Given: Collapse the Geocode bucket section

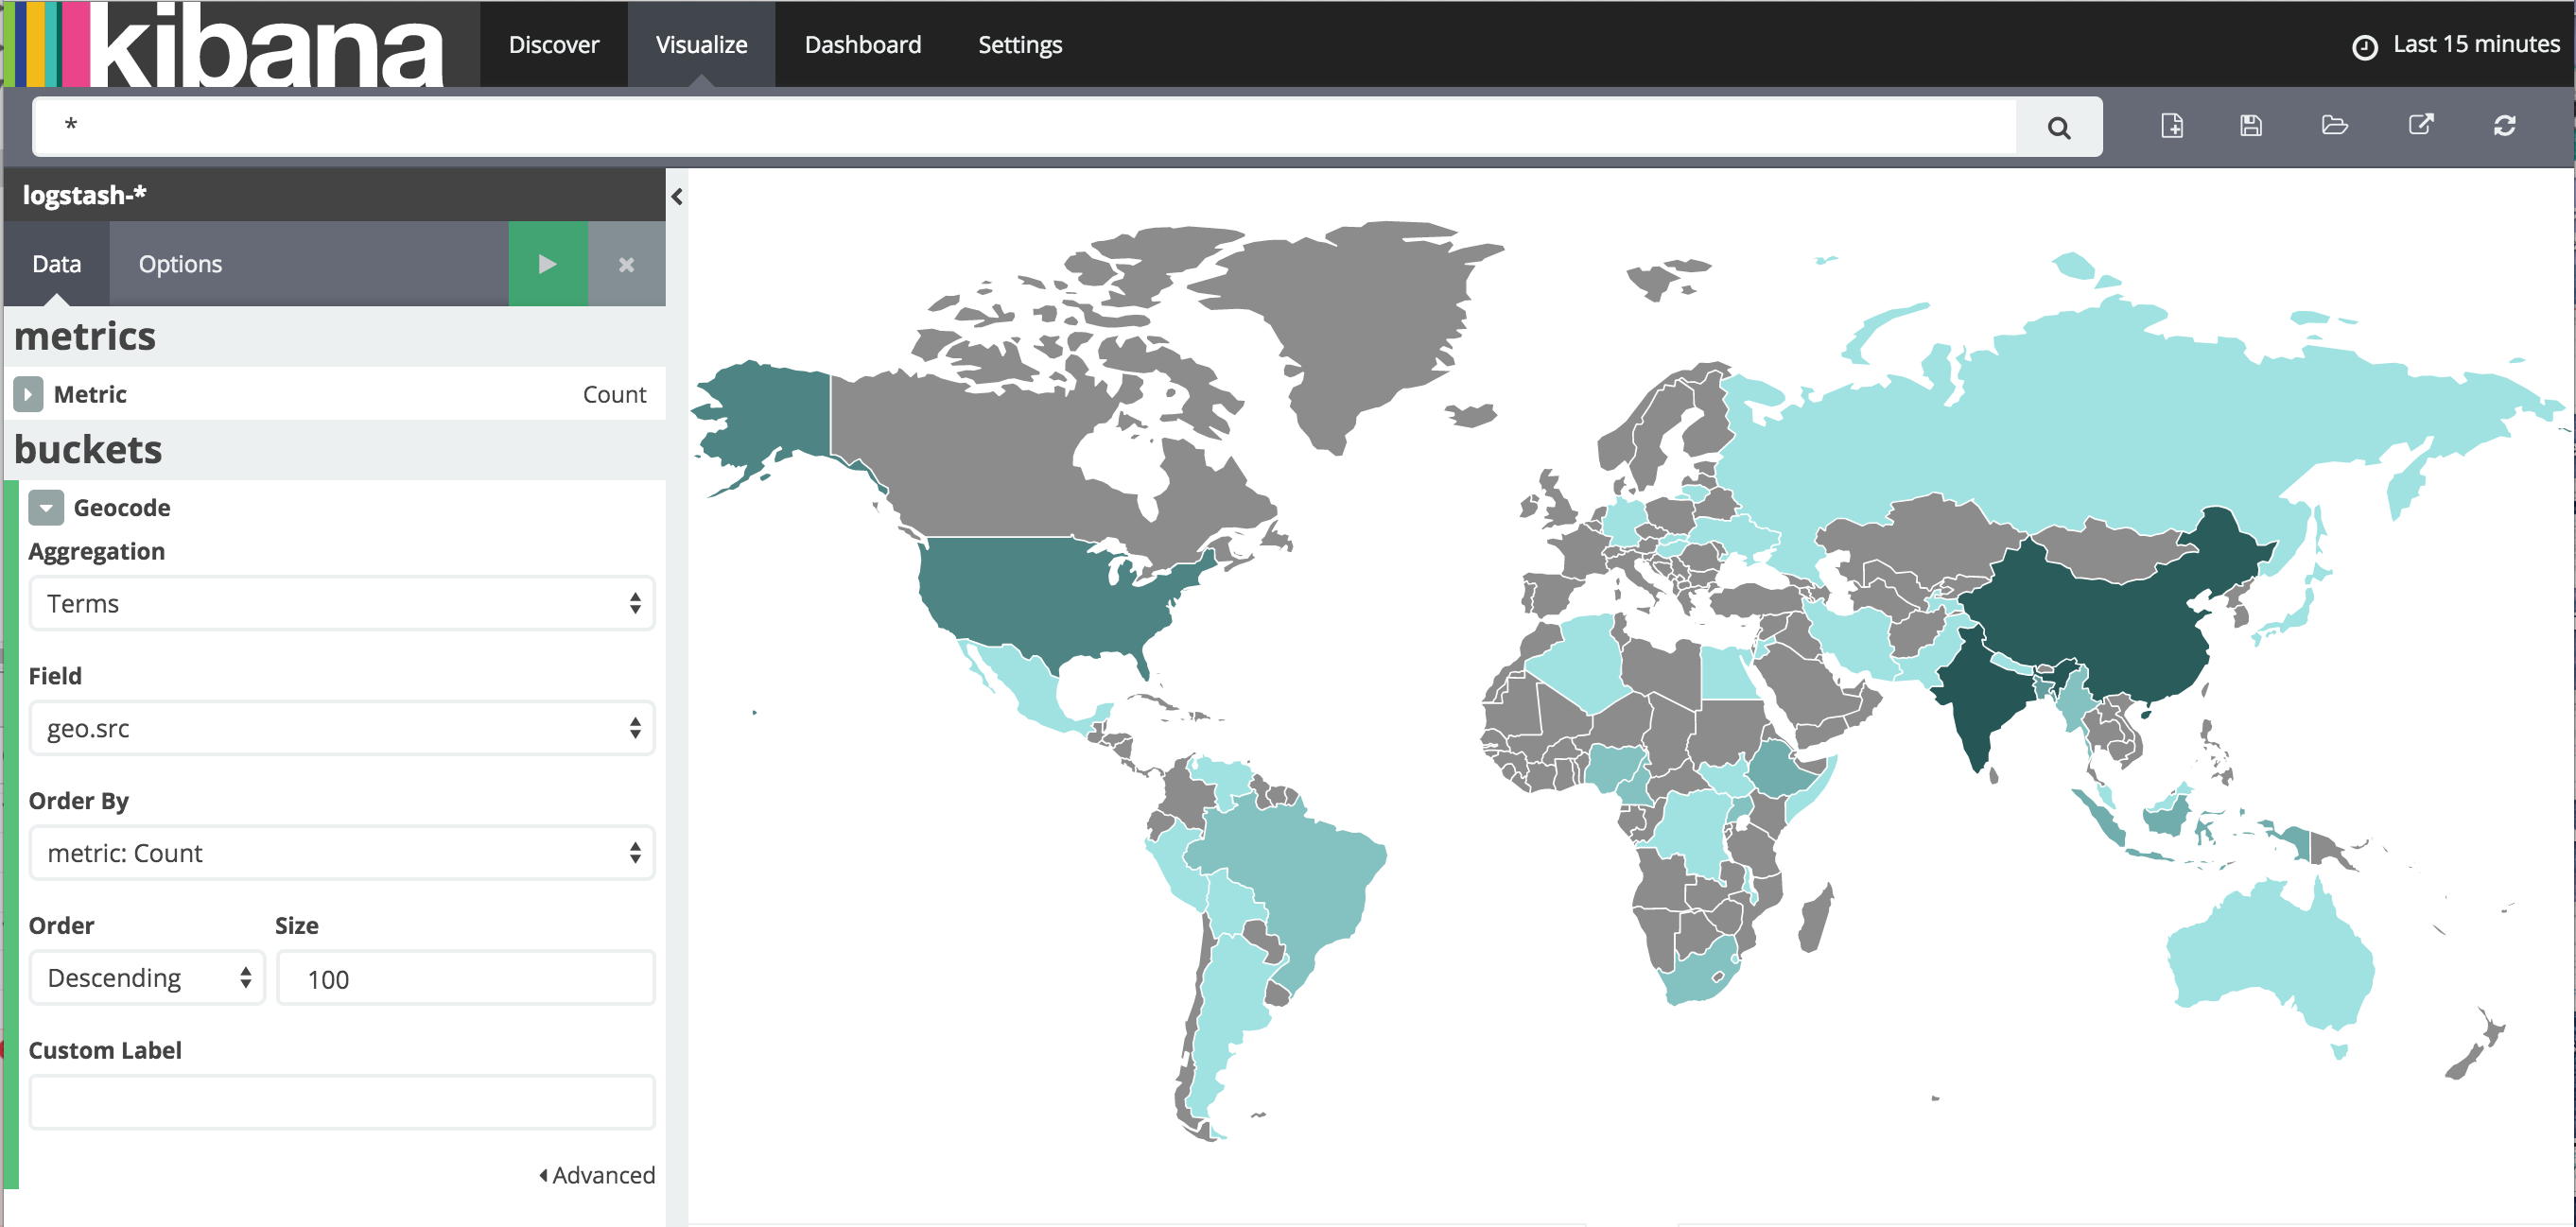Looking at the screenshot, I should 46,508.
